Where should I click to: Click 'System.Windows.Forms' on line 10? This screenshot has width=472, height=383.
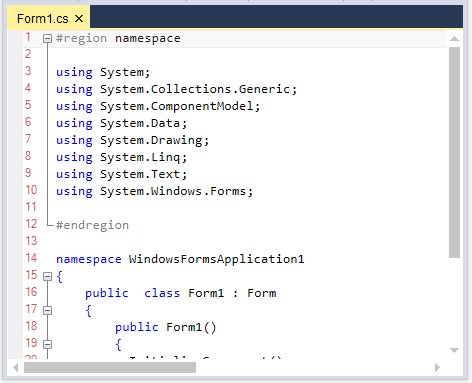click(173, 191)
